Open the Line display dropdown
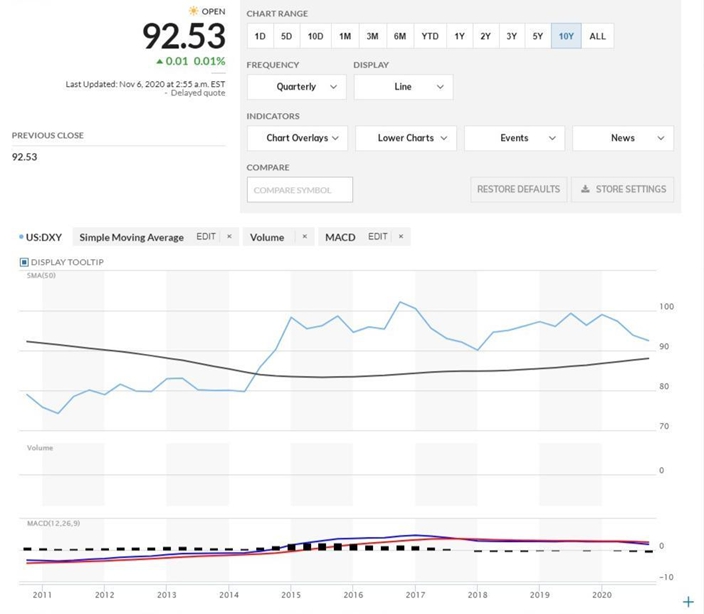704x614 pixels. 403,87
